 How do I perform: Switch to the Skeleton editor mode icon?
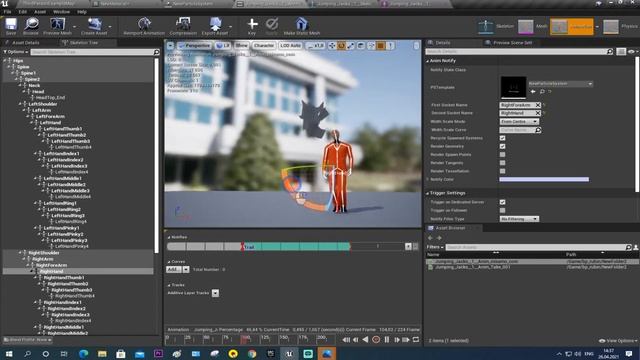click(486, 27)
